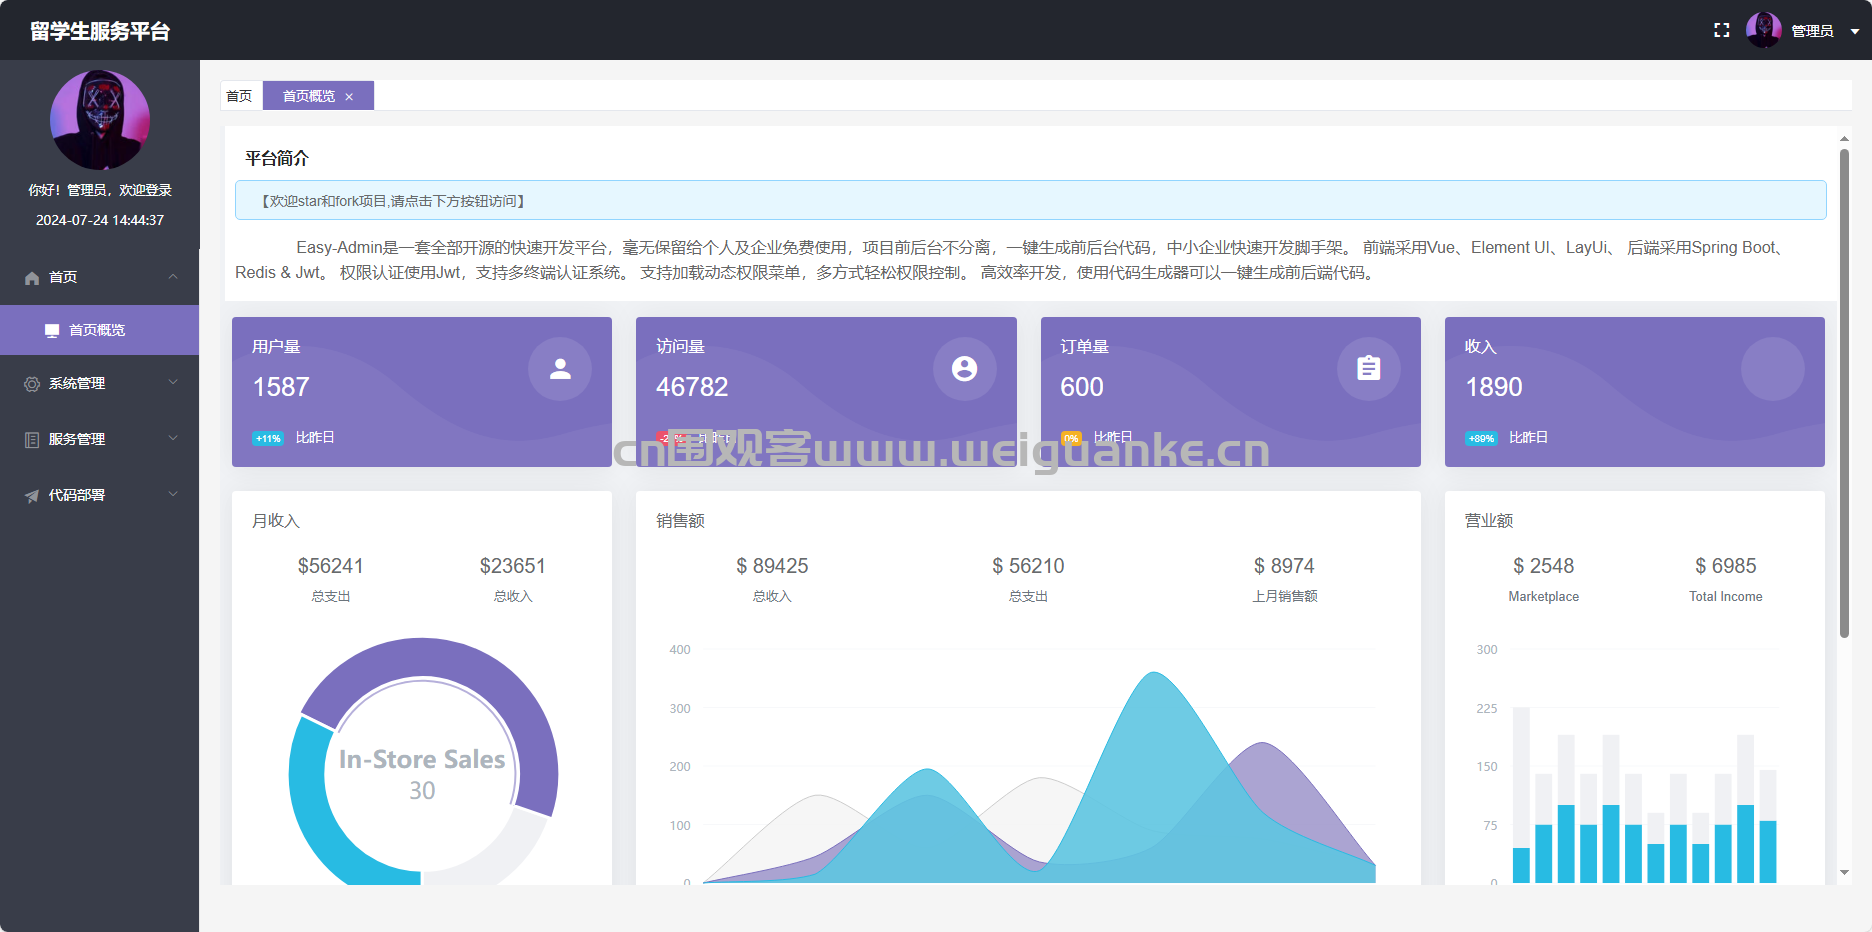This screenshot has width=1872, height=932.
Task: Expand the 系统管理 sidebar menu
Action: pos(100,383)
